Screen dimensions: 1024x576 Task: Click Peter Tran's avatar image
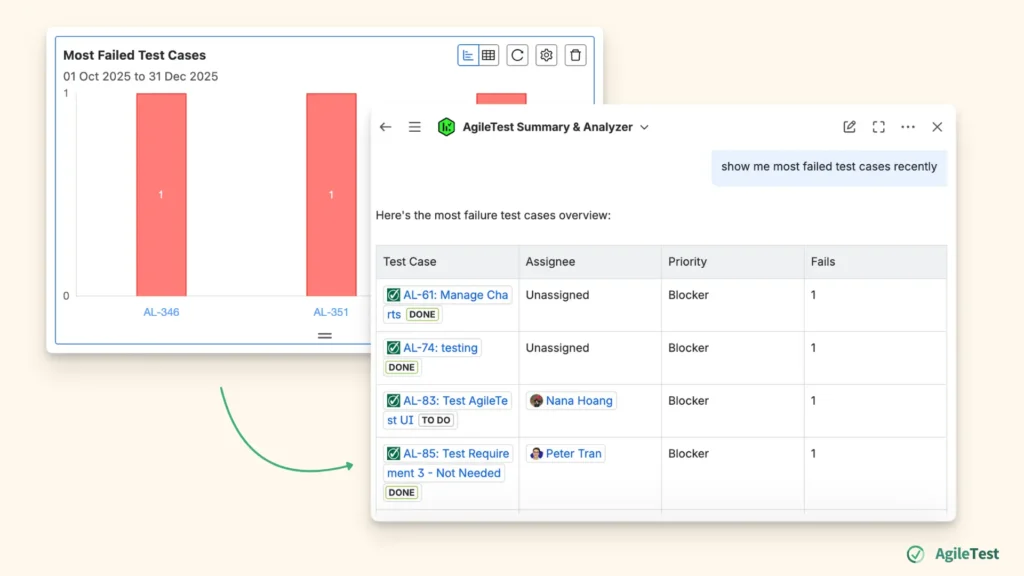(536, 454)
